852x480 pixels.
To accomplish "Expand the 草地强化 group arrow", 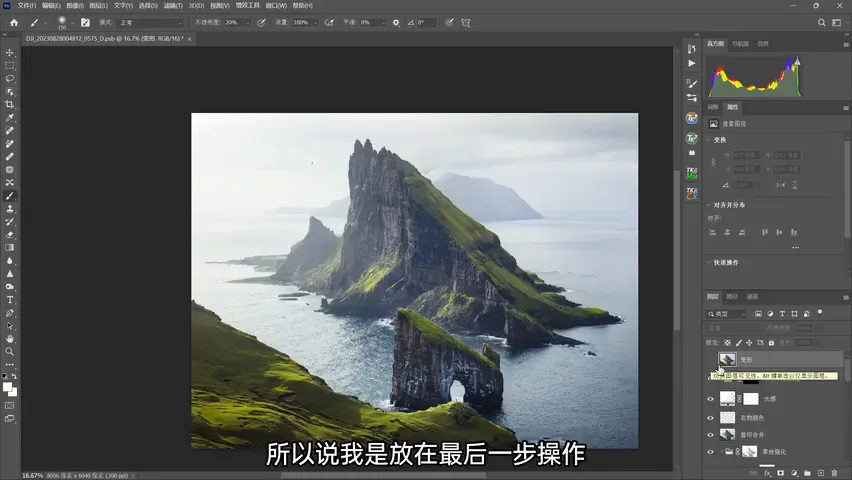I will click(722, 452).
